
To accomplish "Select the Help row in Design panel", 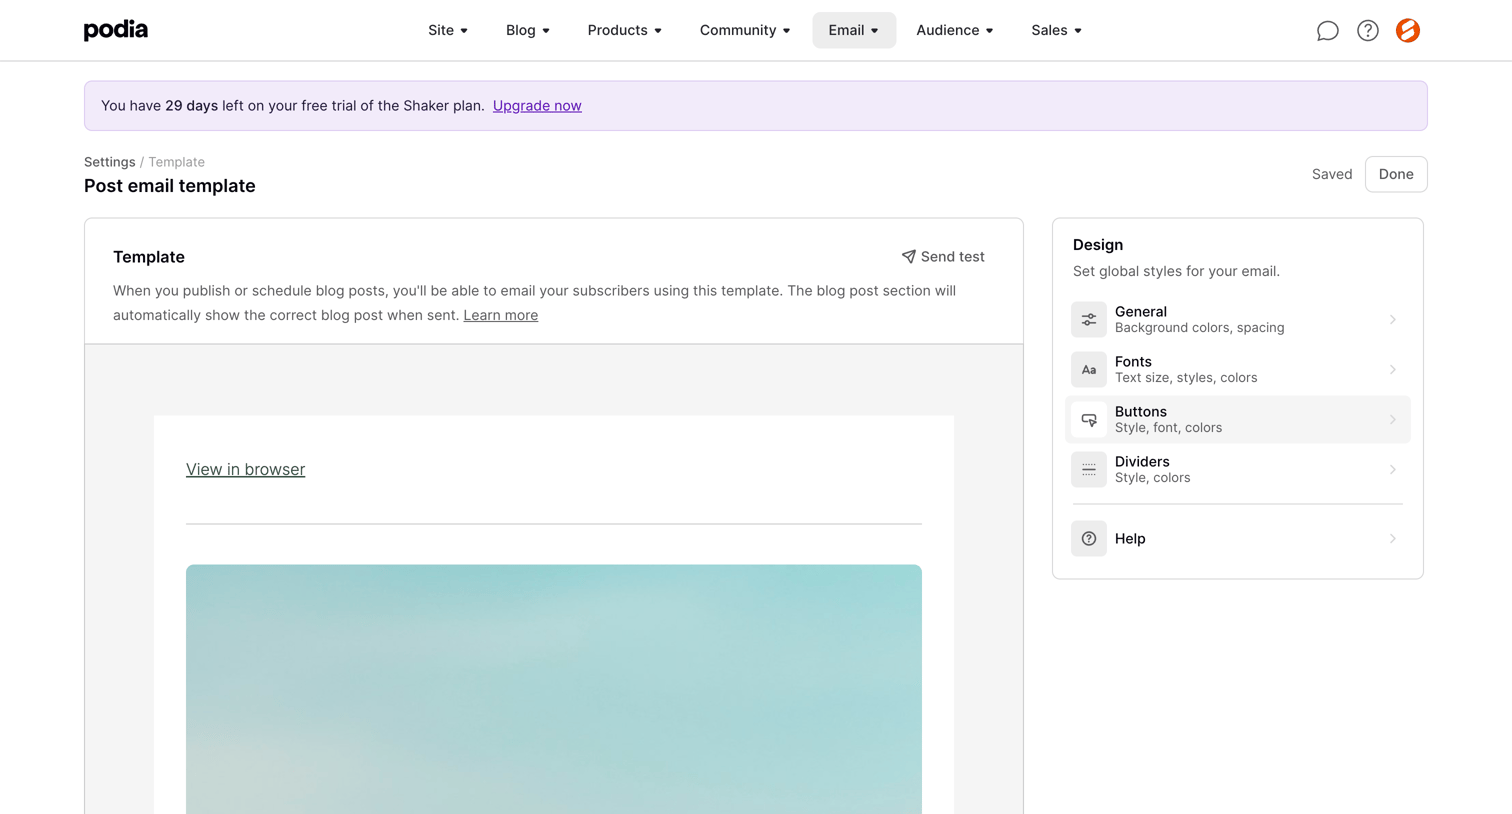I will coord(1238,539).
